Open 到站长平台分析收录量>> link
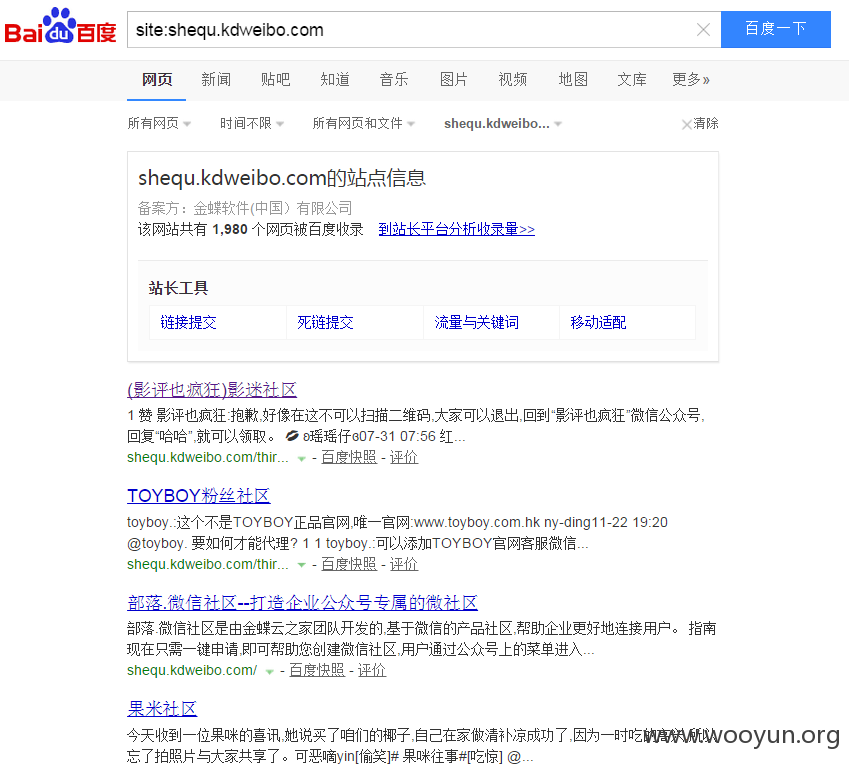849x764 pixels. [456, 229]
